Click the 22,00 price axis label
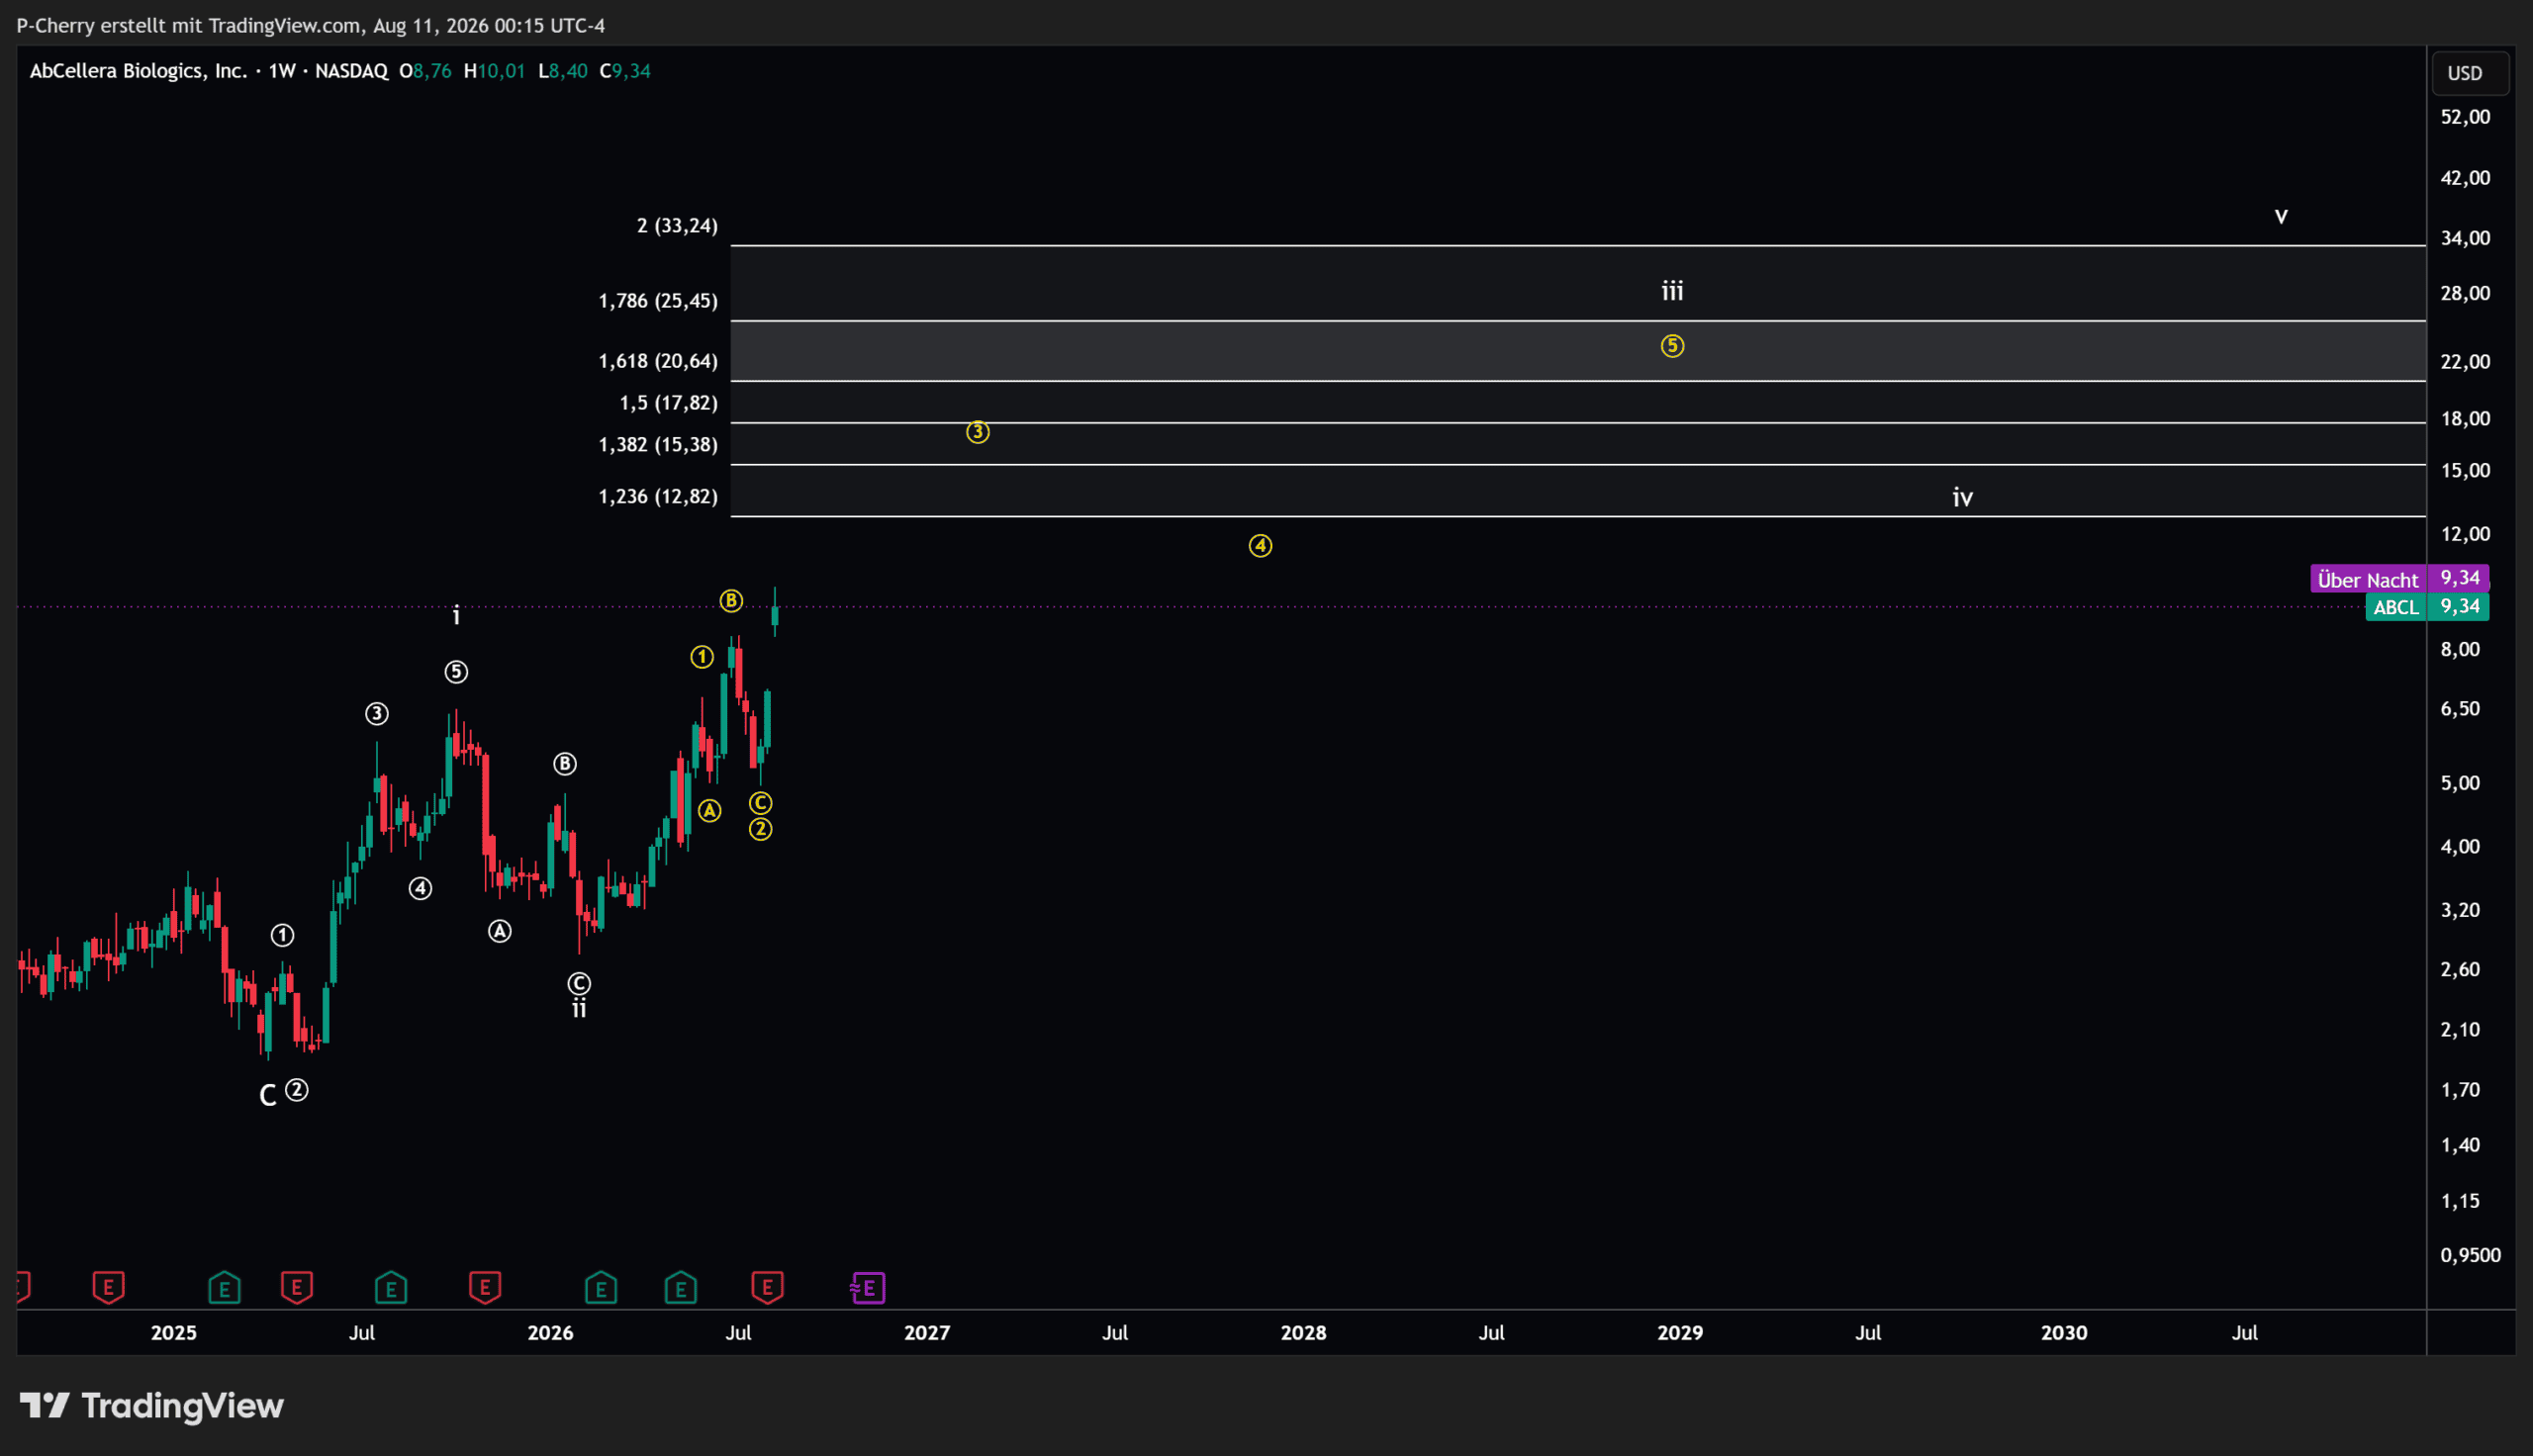 [2465, 362]
